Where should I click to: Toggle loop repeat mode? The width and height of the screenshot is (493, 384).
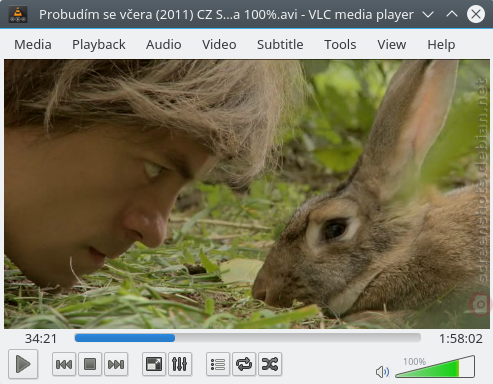[244, 364]
